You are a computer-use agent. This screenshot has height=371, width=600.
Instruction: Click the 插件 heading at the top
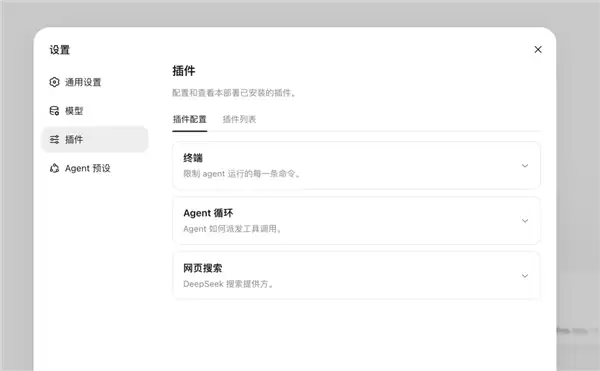[184, 71]
